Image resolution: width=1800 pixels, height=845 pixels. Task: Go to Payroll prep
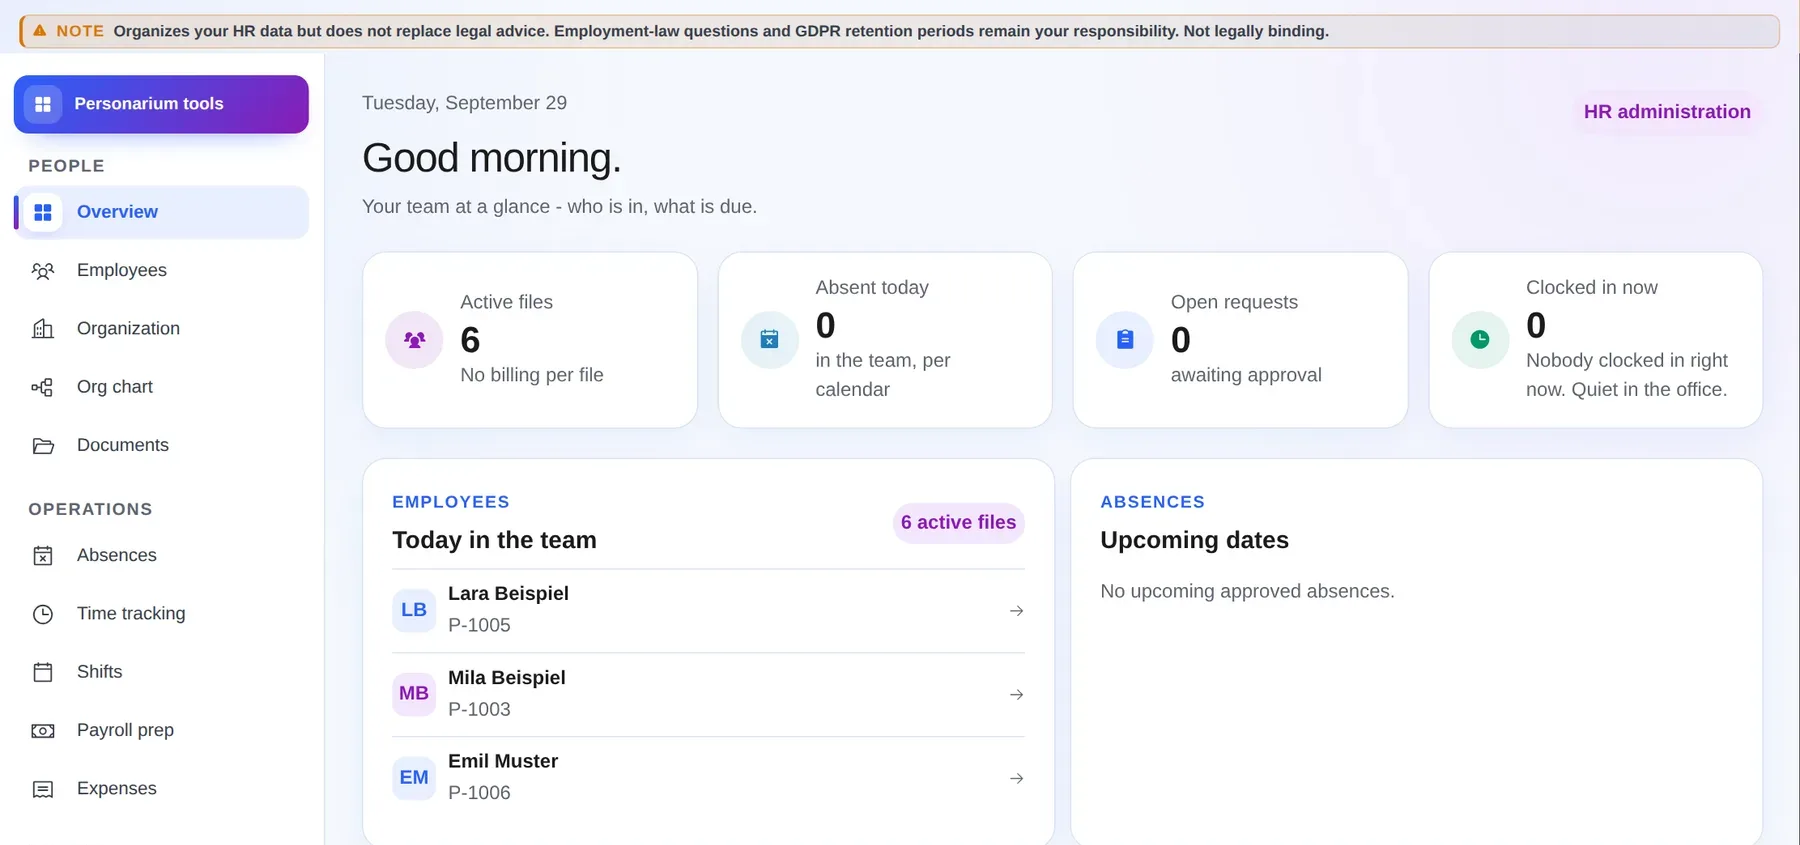pyautogui.click(x=161, y=731)
